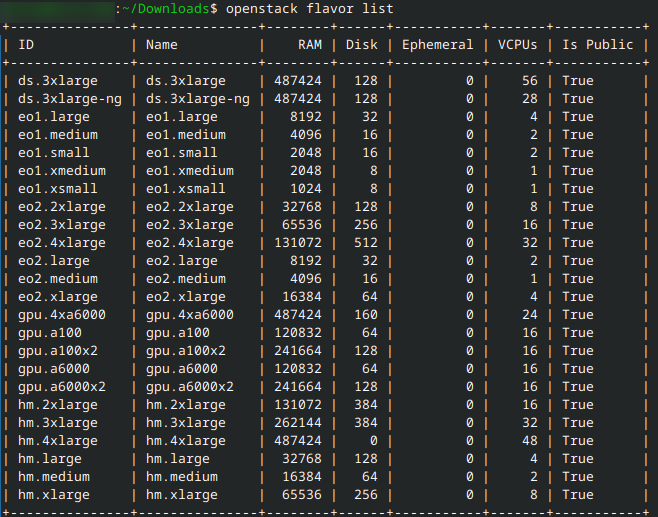Image resolution: width=658 pixels, height=517 pixels.
Task: Click RAM value 262144 in hm.3xlarge row
Action: pyautogui.click(x=298, y=423)
